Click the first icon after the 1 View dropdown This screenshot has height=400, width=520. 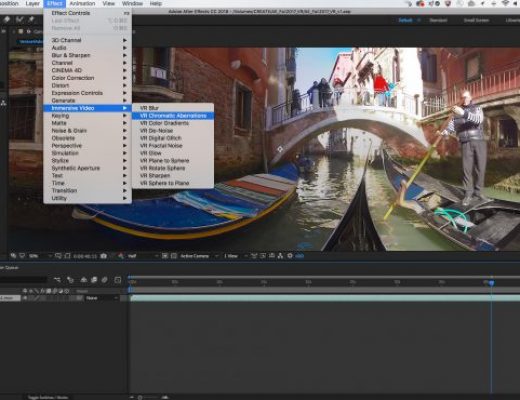[254, 256]
